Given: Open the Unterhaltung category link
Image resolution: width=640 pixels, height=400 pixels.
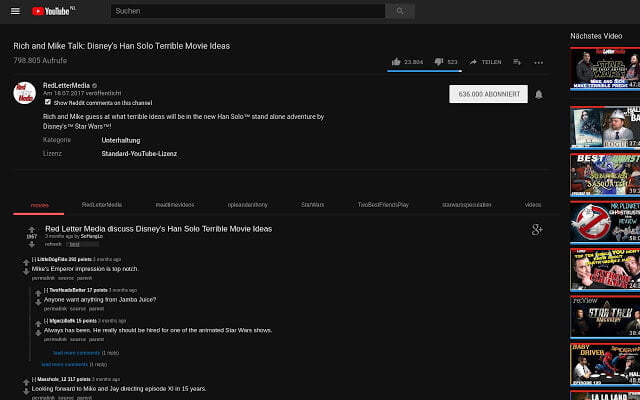Looking at the screenshot, I should pyautogui.click(x=121, y=140).
